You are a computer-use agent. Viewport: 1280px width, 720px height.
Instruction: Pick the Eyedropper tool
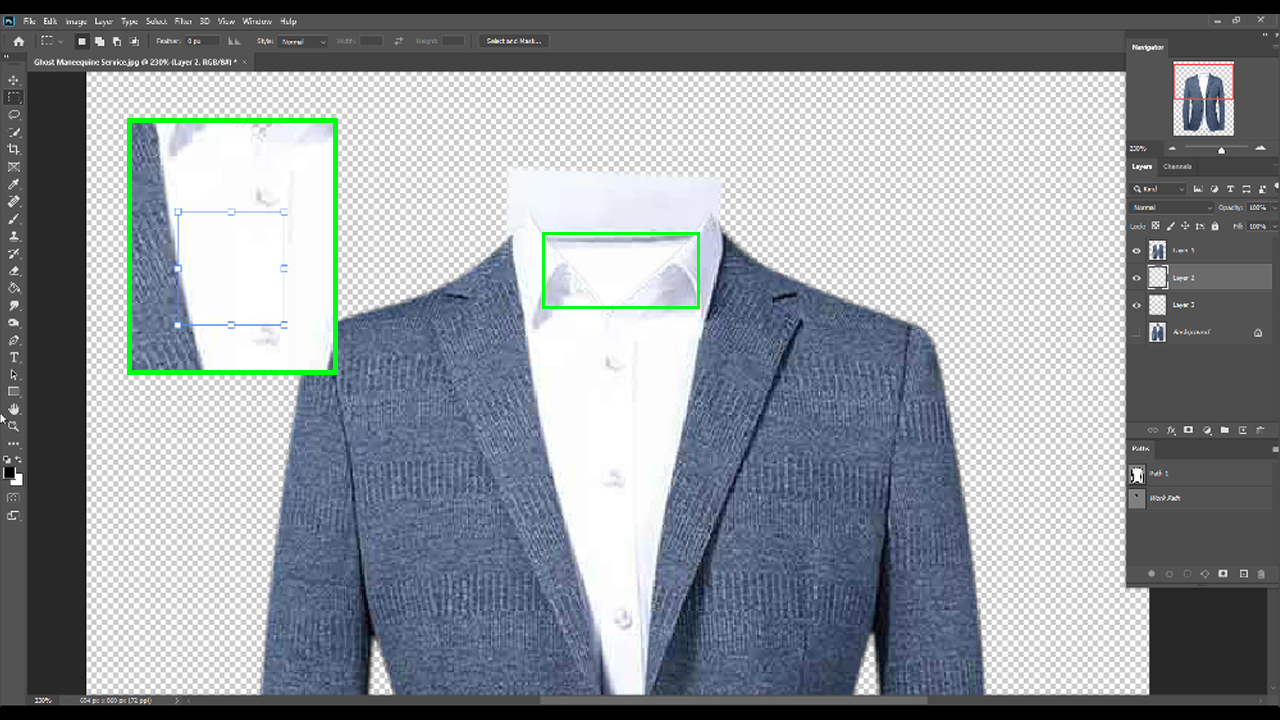pos(14,185)
